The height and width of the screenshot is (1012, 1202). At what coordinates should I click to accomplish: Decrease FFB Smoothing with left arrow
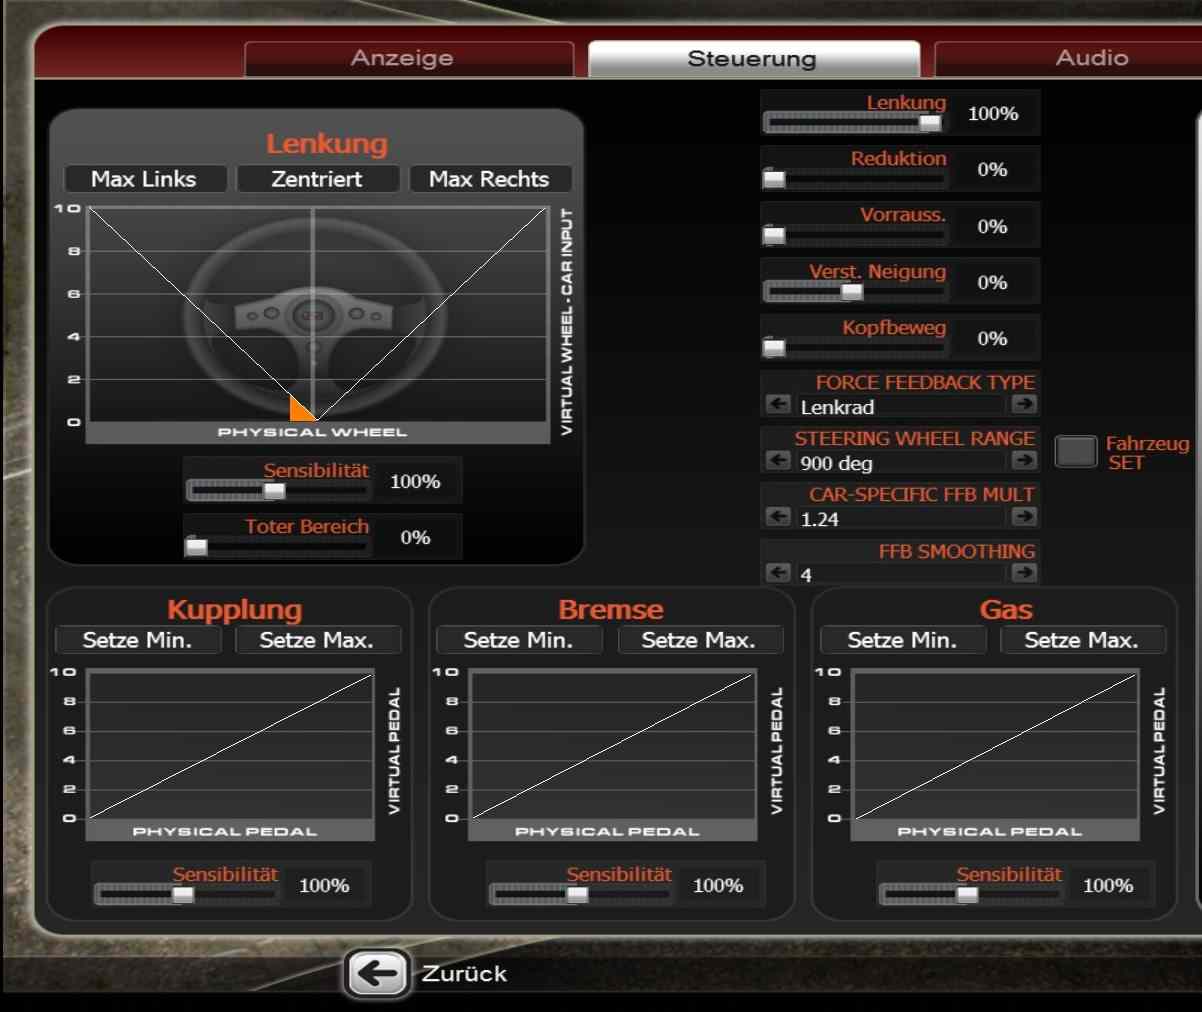coord(778,572)
